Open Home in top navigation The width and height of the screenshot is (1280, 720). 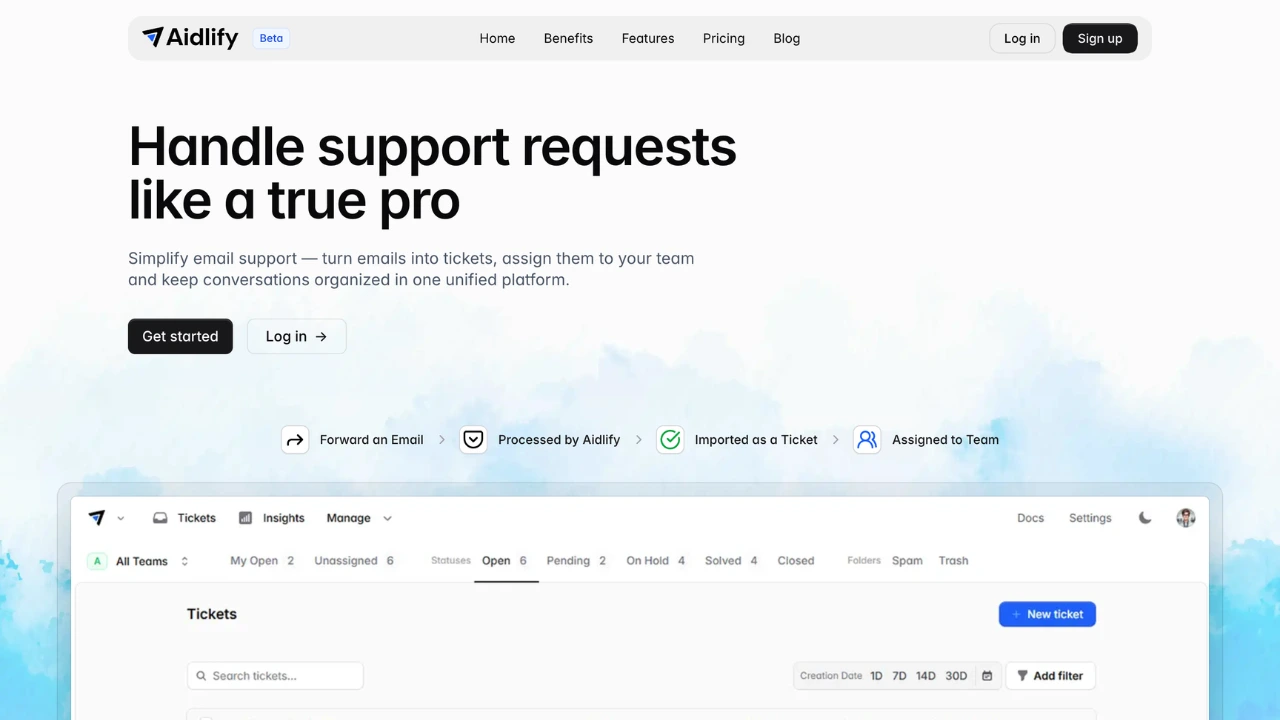click(497, 38)
